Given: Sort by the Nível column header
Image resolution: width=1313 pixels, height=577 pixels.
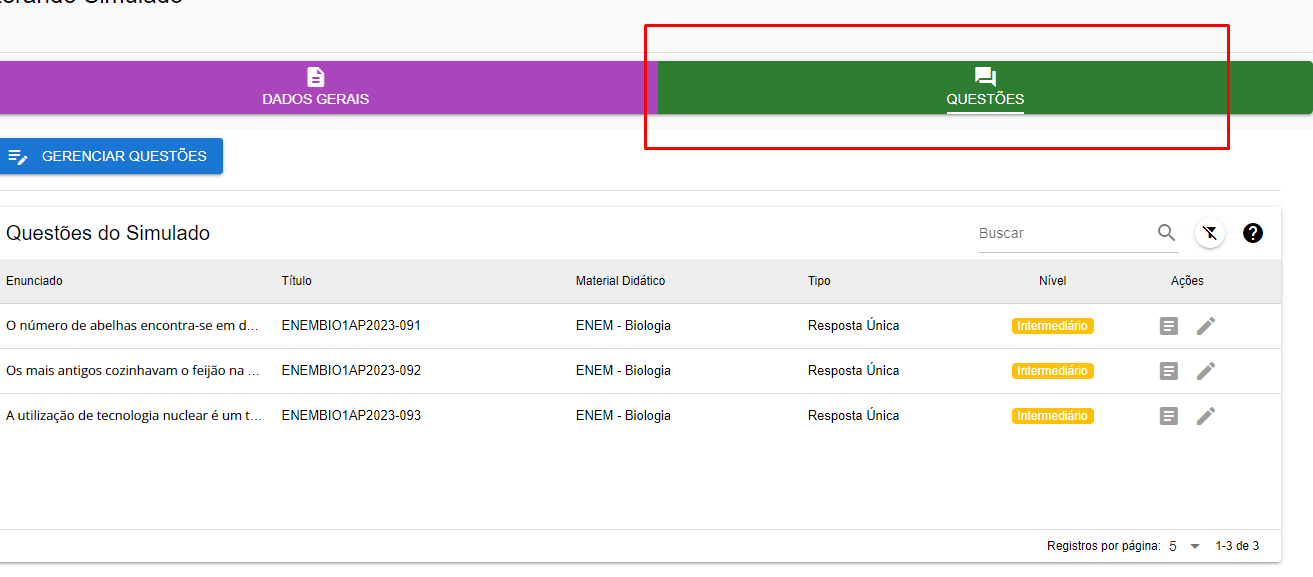Looking at the screenshot, I should pyautogui.click(x=1052, y=281).
